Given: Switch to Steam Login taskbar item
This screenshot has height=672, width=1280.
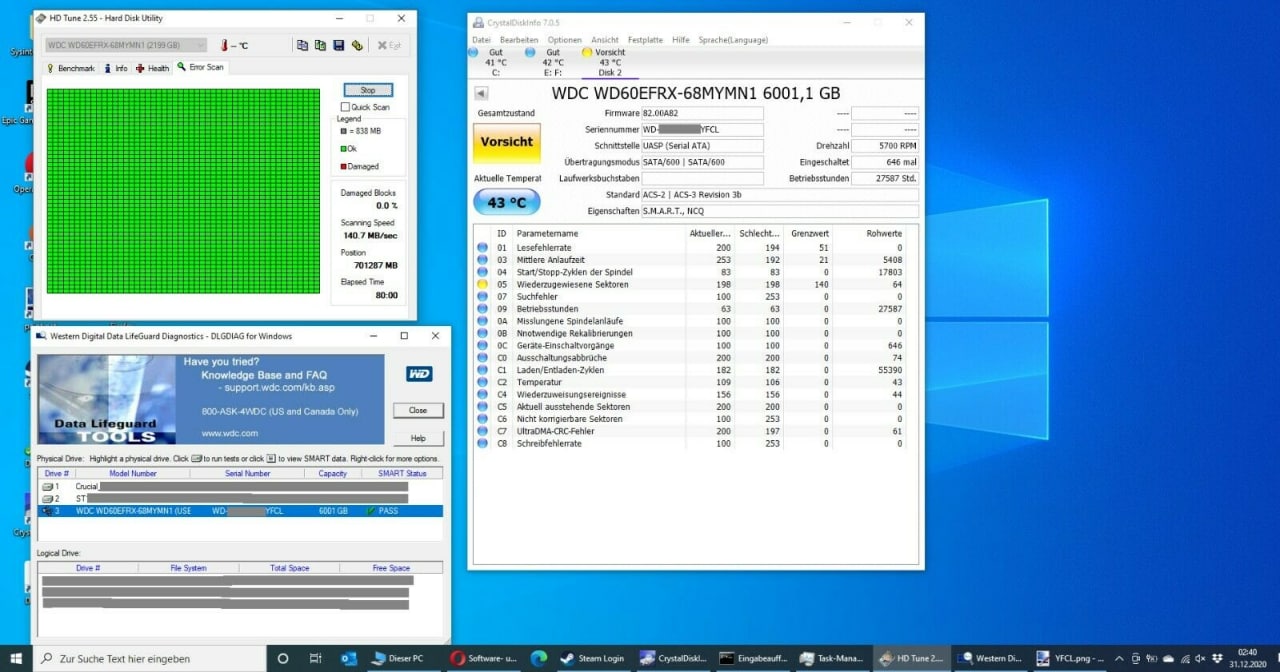Looking at the screenshot, I should coord(591,658).
